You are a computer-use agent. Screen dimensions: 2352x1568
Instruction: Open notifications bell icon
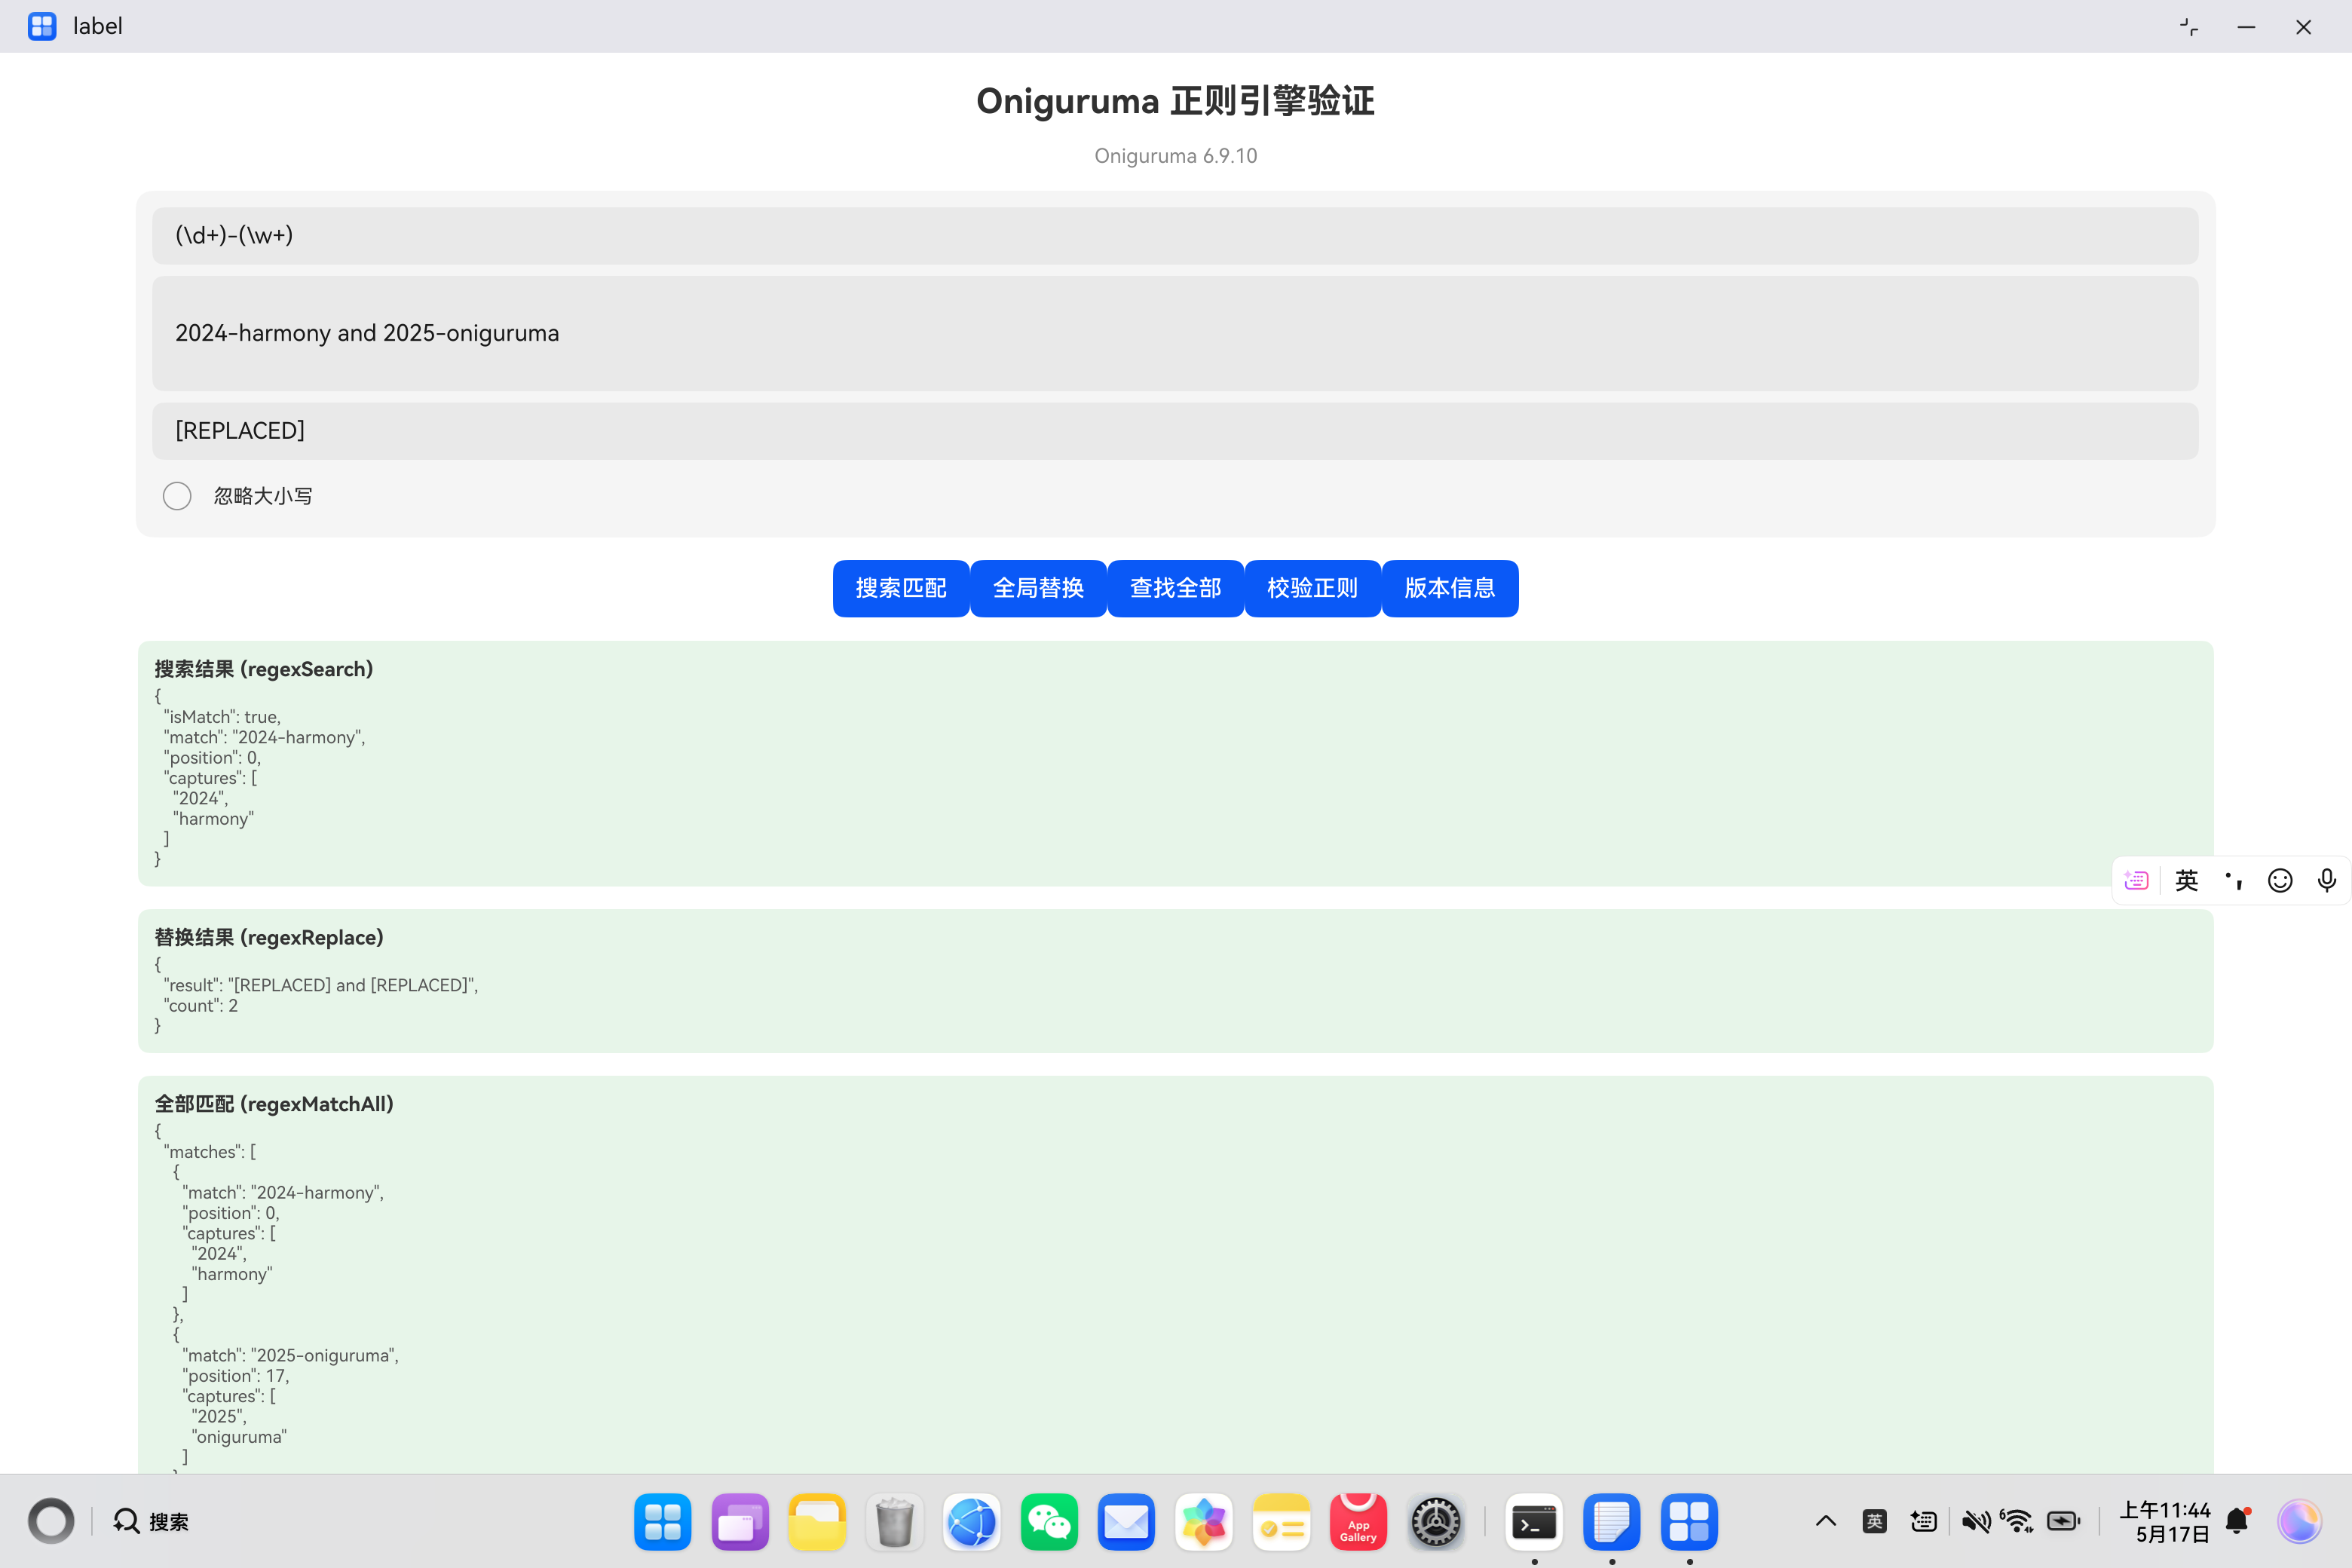click(x=2238, y=1521)
